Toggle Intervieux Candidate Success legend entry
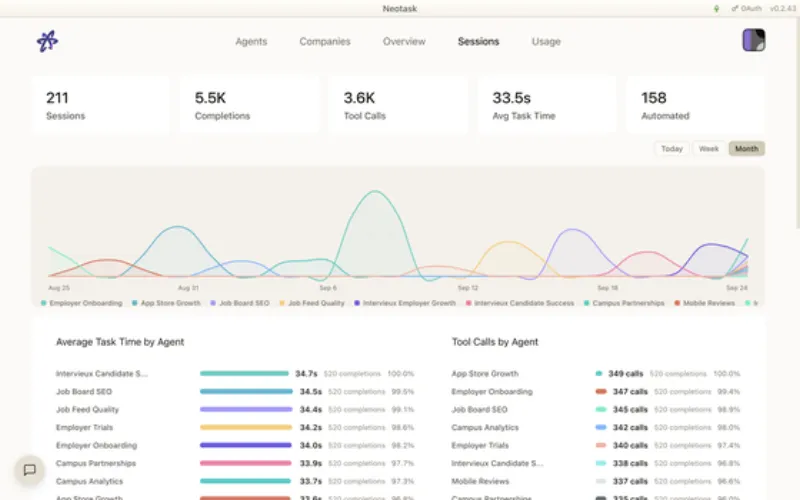The width and height of the screenshot is (800, 500). coord(520,303)
